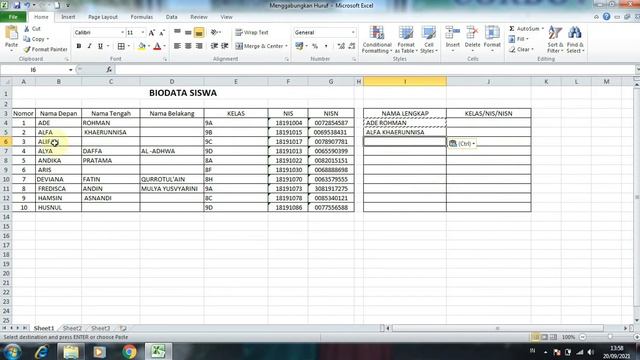Image resolution: width=640 pixels, height=360 pixels.
Task: Open Chrome from the taskbar
Action: [129, 351]
